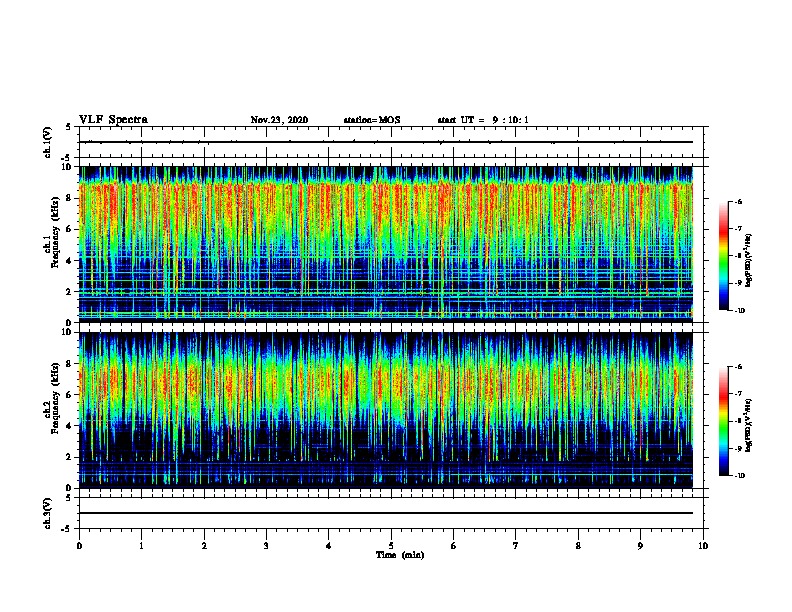The image size is (792, 612).
Task: Click time axis tick label "8"
Action: point(578,546)
